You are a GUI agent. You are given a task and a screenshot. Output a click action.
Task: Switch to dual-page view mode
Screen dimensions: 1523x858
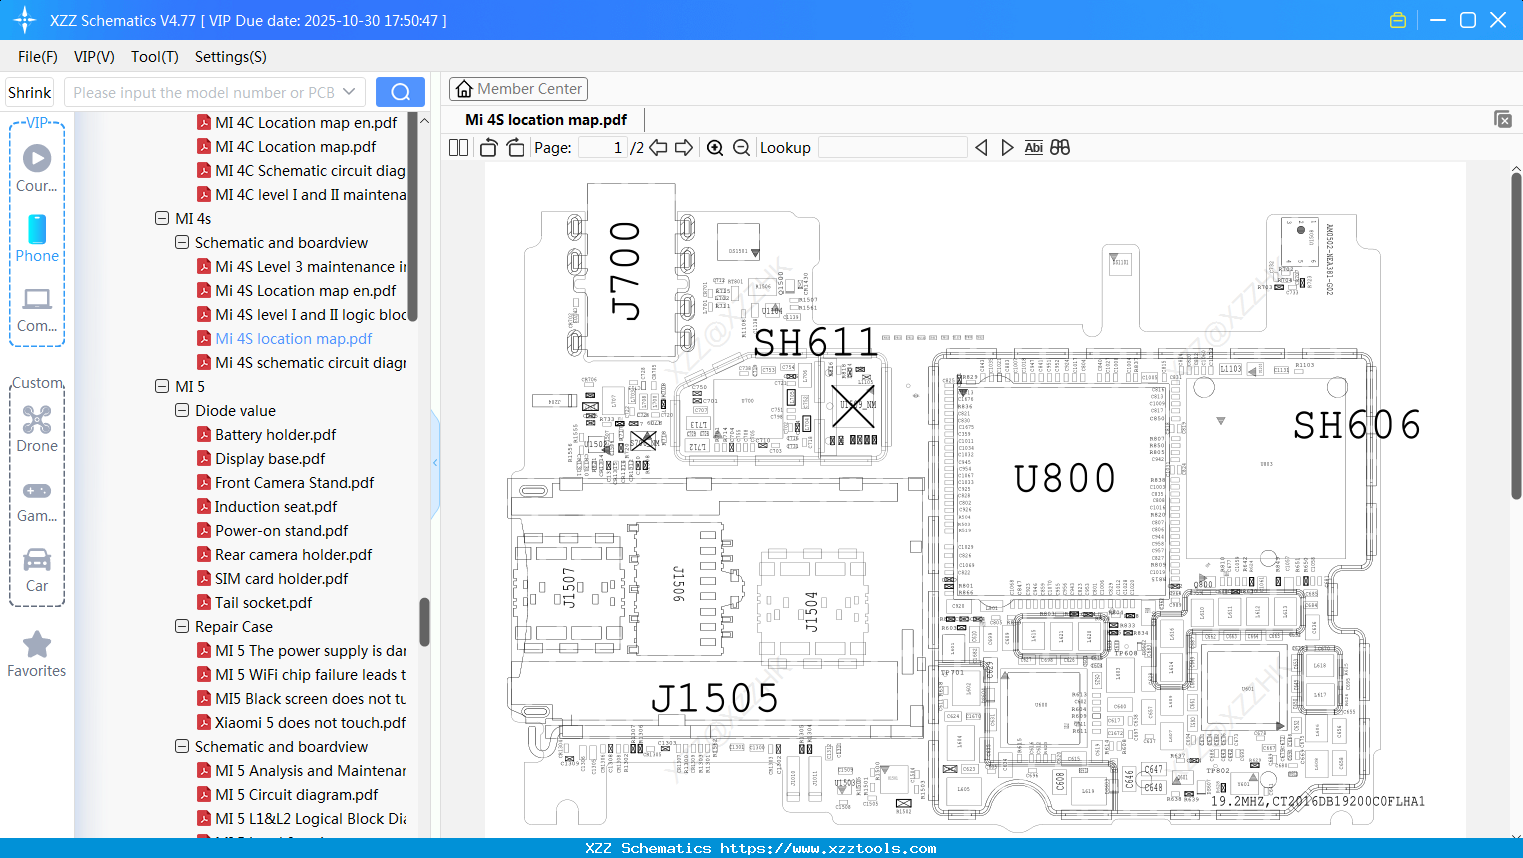pos(457,147)
